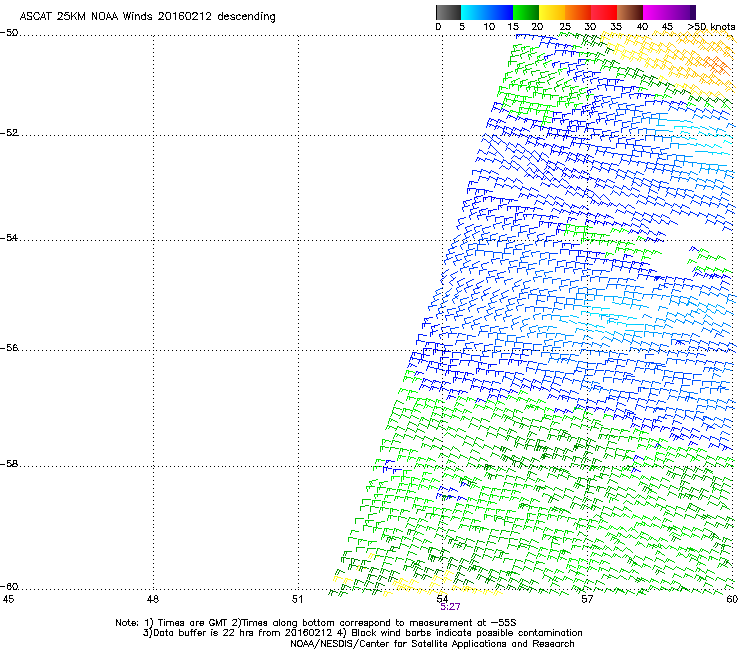Click the '60' longitude axis label
Screen dimensions: 740x650
[x=732, y=599]
